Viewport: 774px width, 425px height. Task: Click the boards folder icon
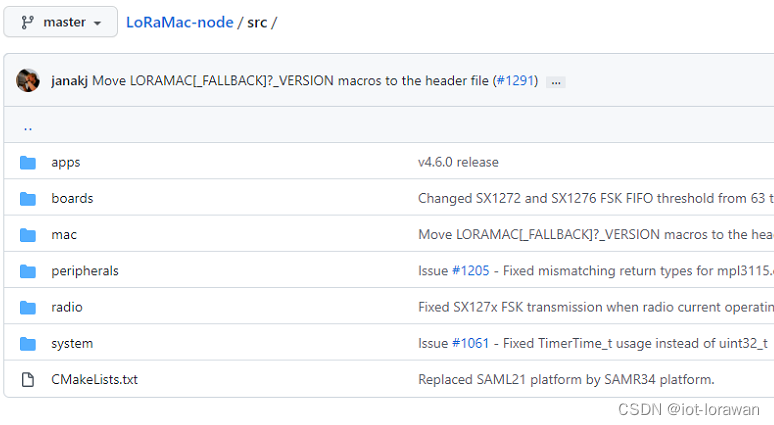tap(28, 198)
